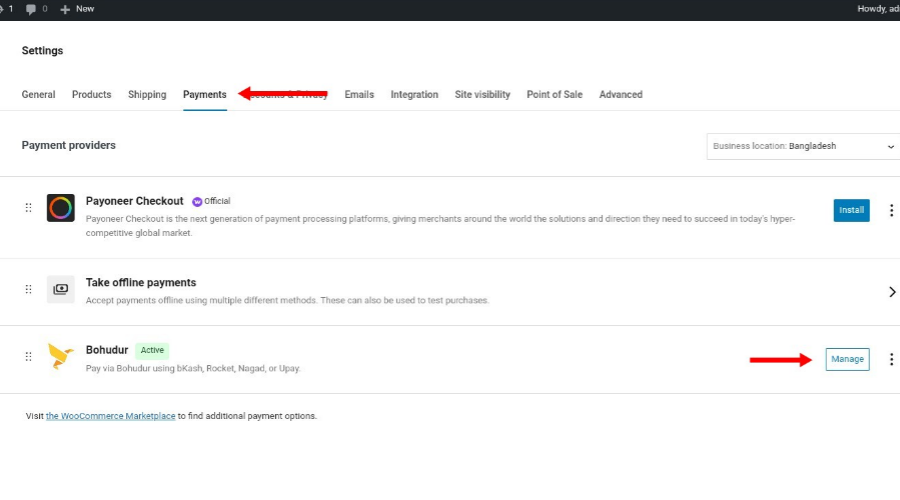Manage the Bohudur payment gateway

point(847,359)
